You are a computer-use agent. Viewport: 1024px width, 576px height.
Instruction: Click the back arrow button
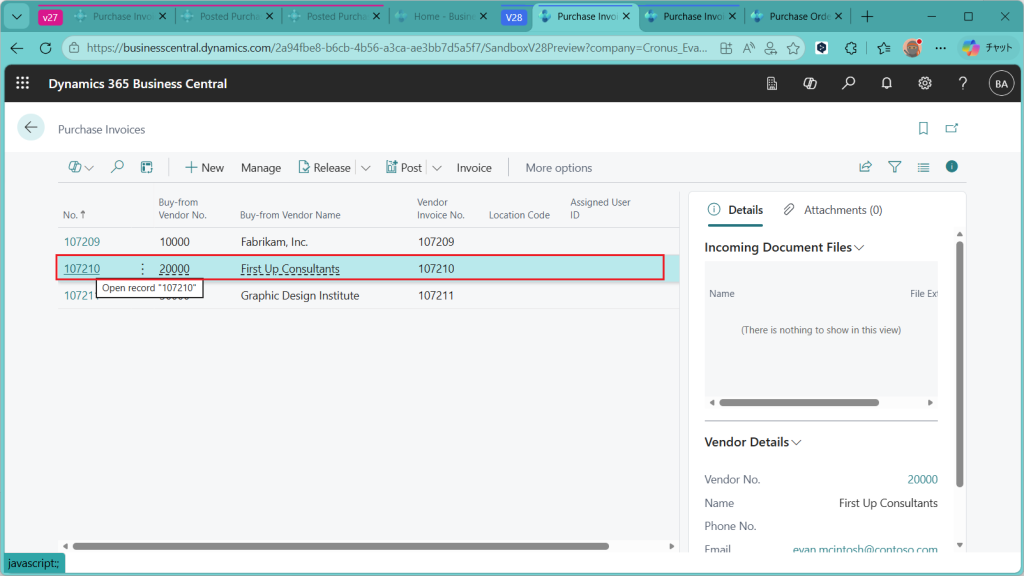tap(31, 127)
